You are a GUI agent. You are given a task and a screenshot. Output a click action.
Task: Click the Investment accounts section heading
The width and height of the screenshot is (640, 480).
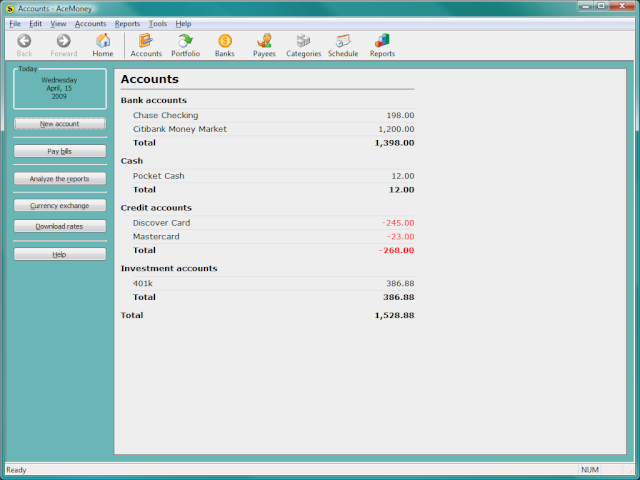click(169, 269)
